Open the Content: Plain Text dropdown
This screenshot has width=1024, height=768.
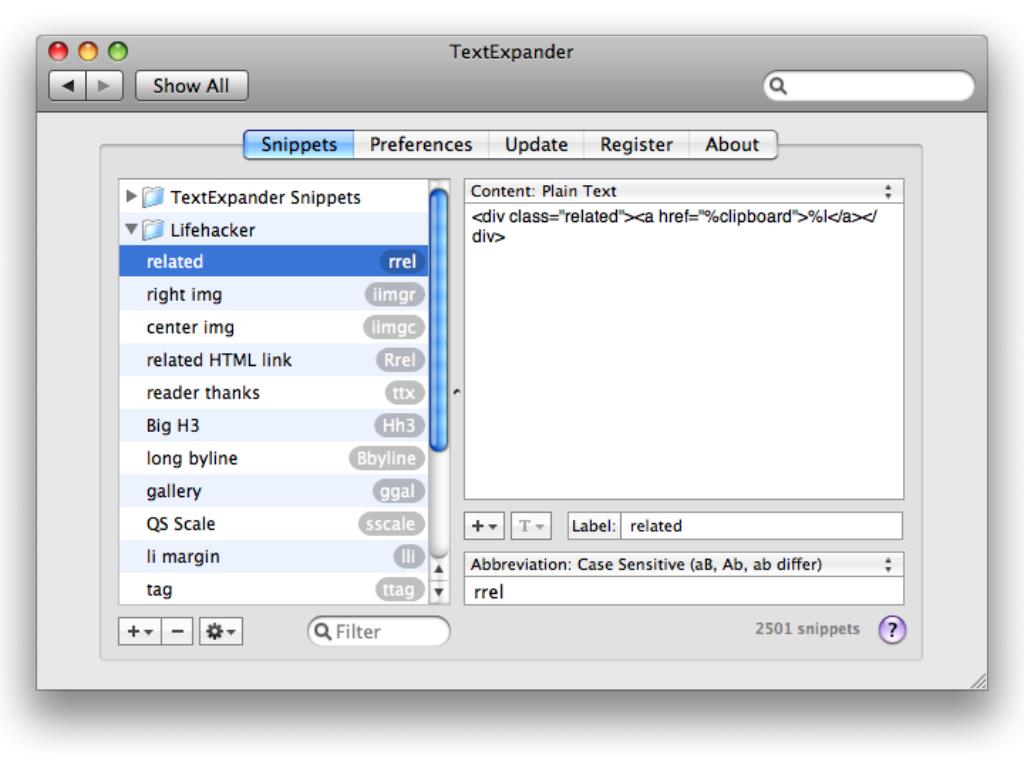(x=684, y=191)
